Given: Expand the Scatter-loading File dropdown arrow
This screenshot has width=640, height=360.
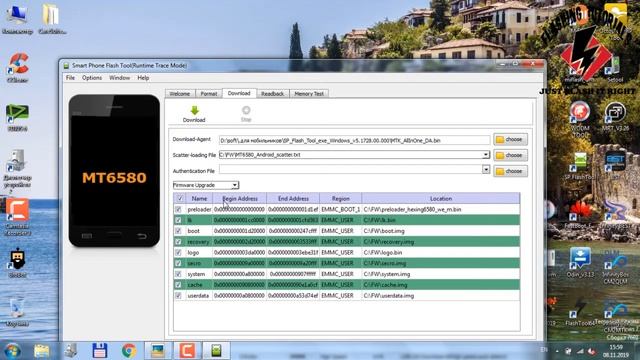Looking at the screenshot, I should (x=485, y=155).
